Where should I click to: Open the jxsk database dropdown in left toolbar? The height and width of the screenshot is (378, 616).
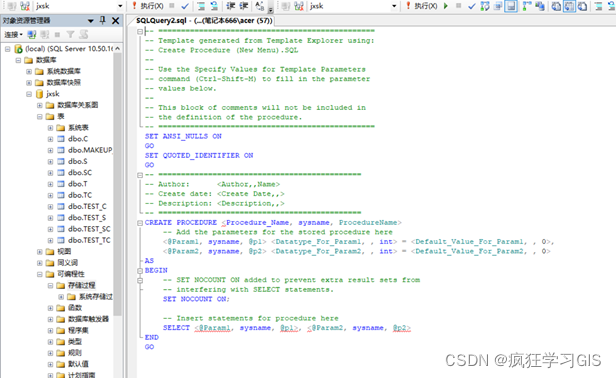tap(120, 6)
